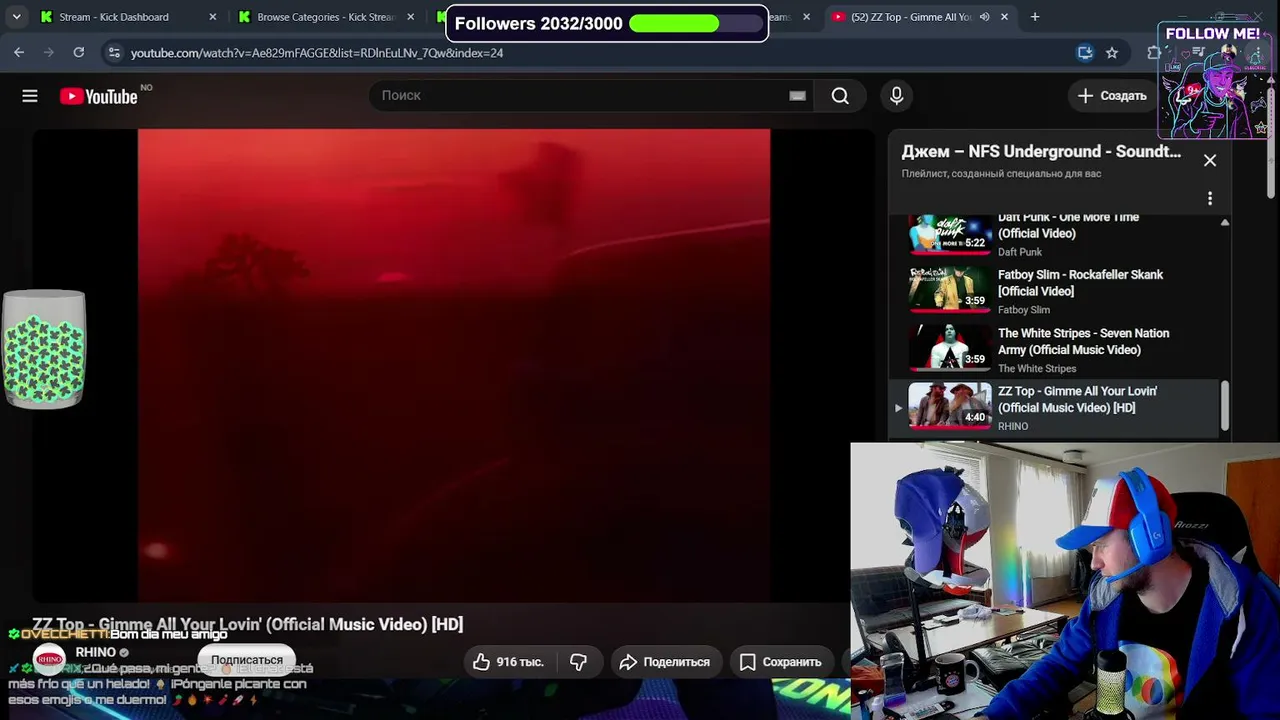
Task: Click the browser back arrow
Action: tap(19, 52)
